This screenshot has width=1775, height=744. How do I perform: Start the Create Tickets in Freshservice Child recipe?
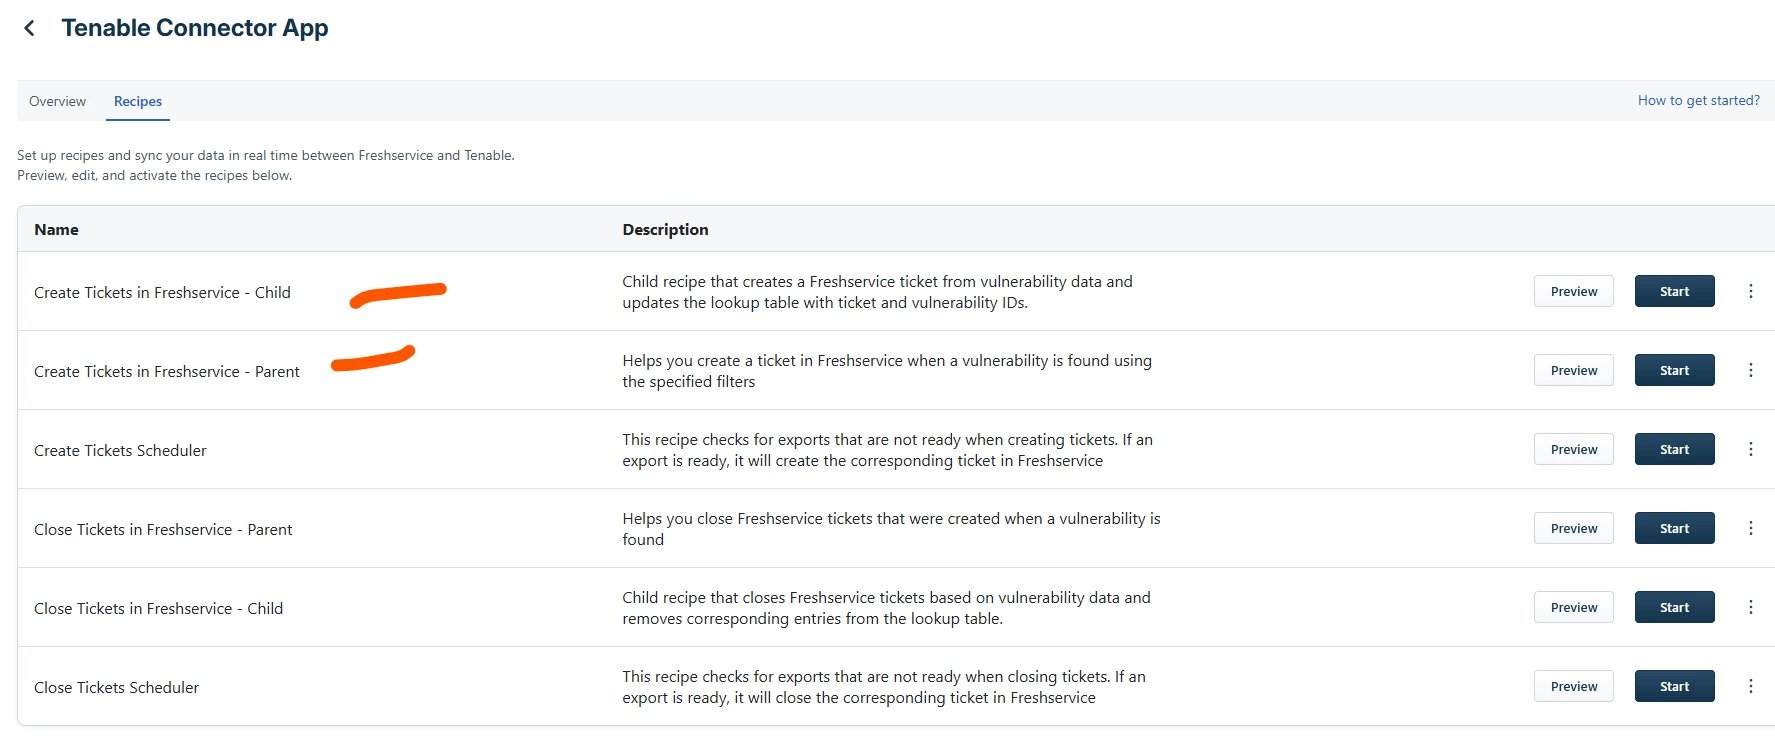1674,291
